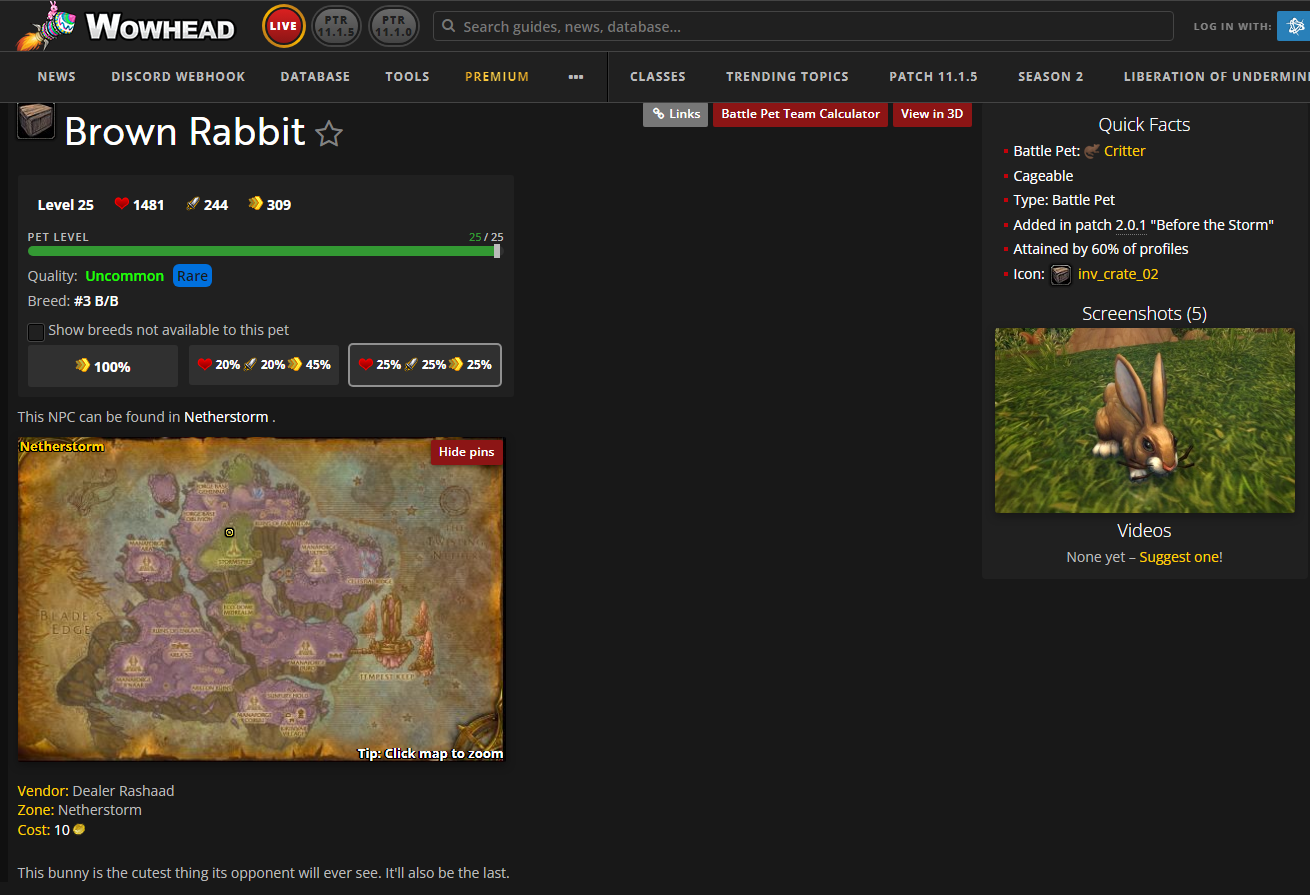Viewport: 1310px width, 895px height.
Task: Click patch 2.0.1 link
Action: [1130, 225]
